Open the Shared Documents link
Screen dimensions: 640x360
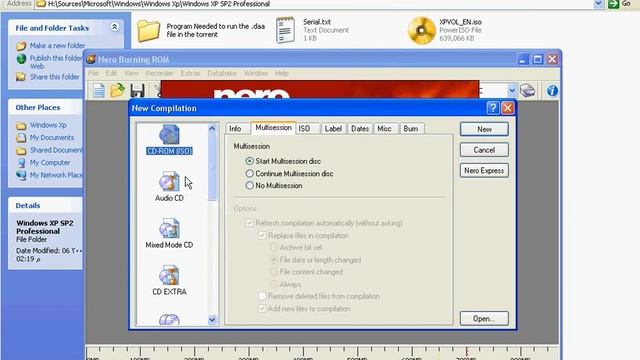[56, 150]
